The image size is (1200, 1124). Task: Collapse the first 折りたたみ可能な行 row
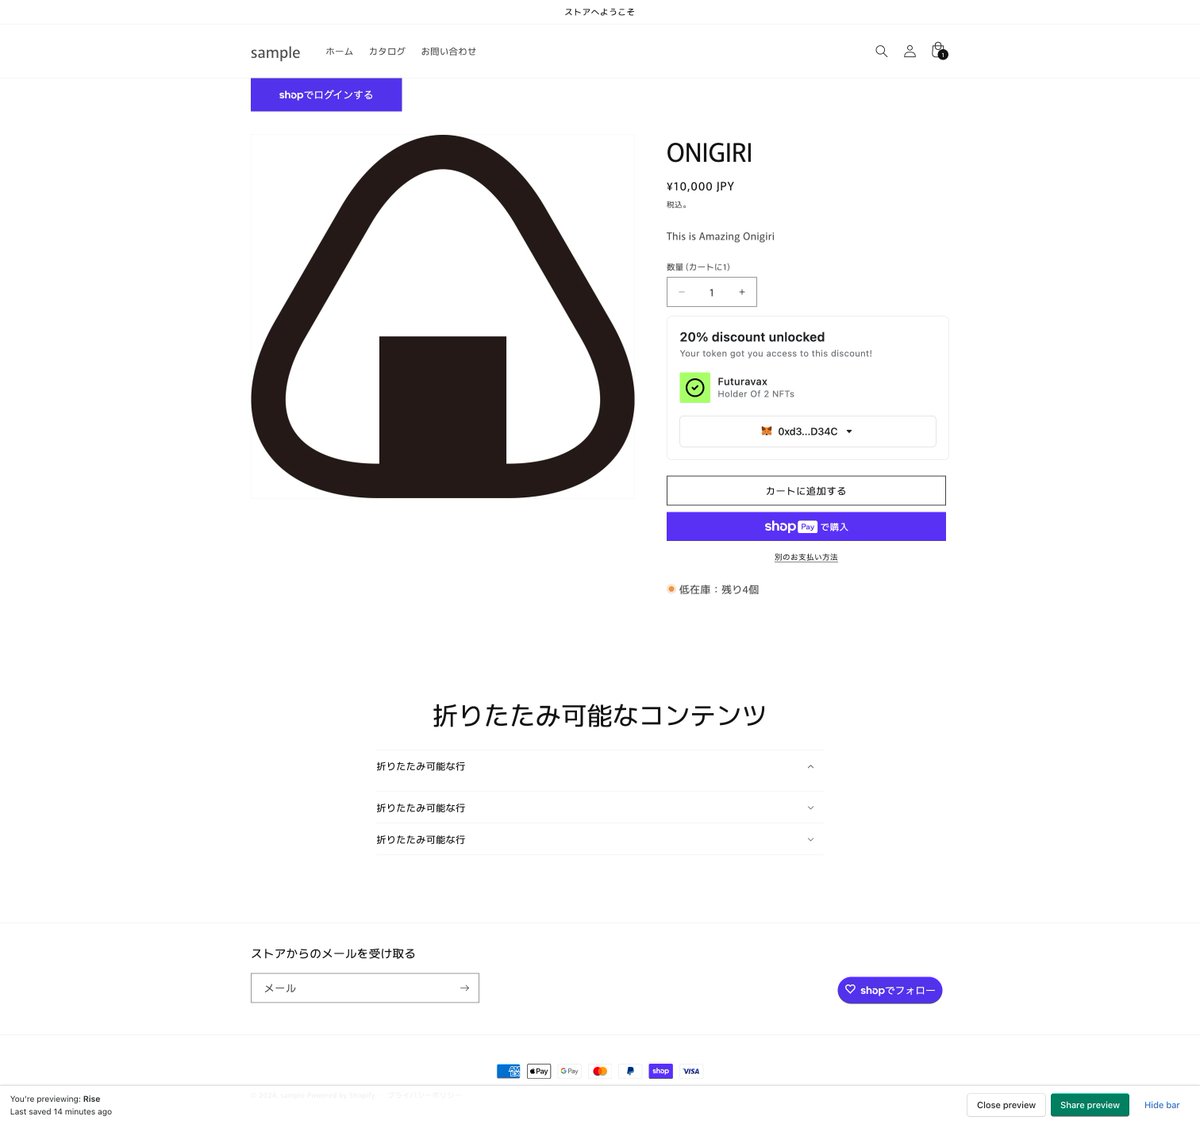(x=598, y=766)
